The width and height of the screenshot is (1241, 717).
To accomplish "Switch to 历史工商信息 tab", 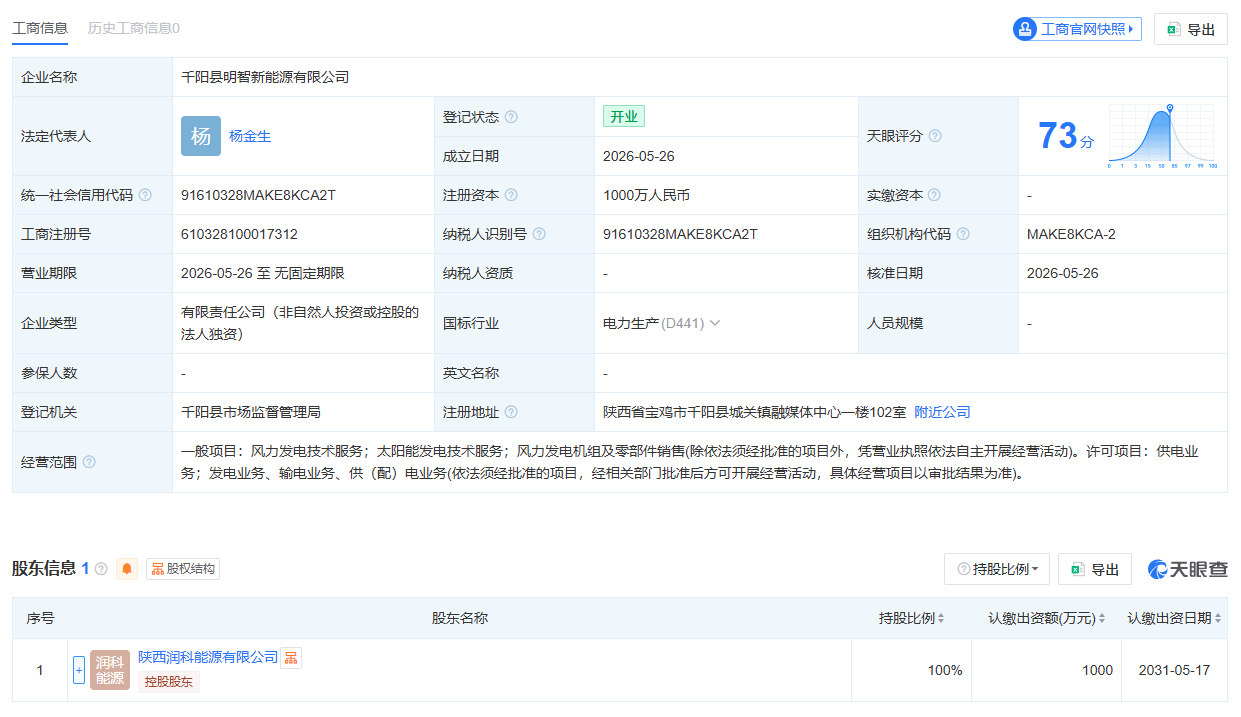I will coord(134,28).
